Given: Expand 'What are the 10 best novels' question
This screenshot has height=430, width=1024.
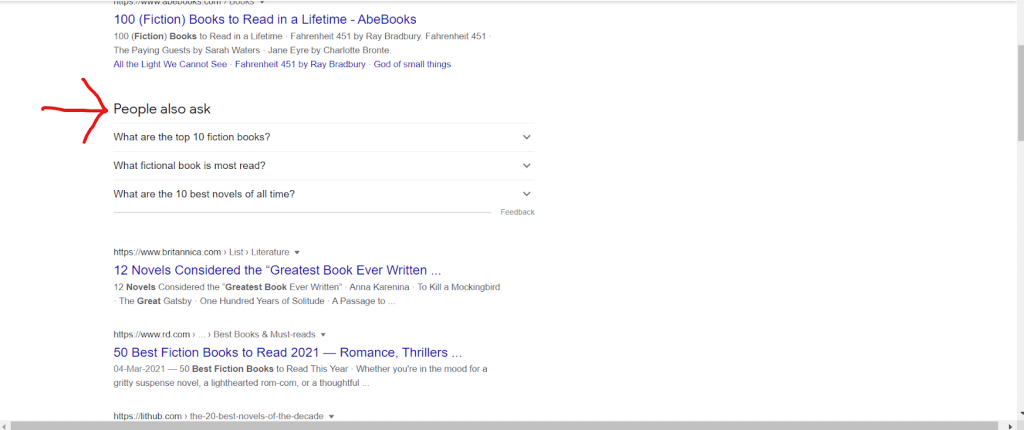Looking at the screenshot, I should coord(204,194).
